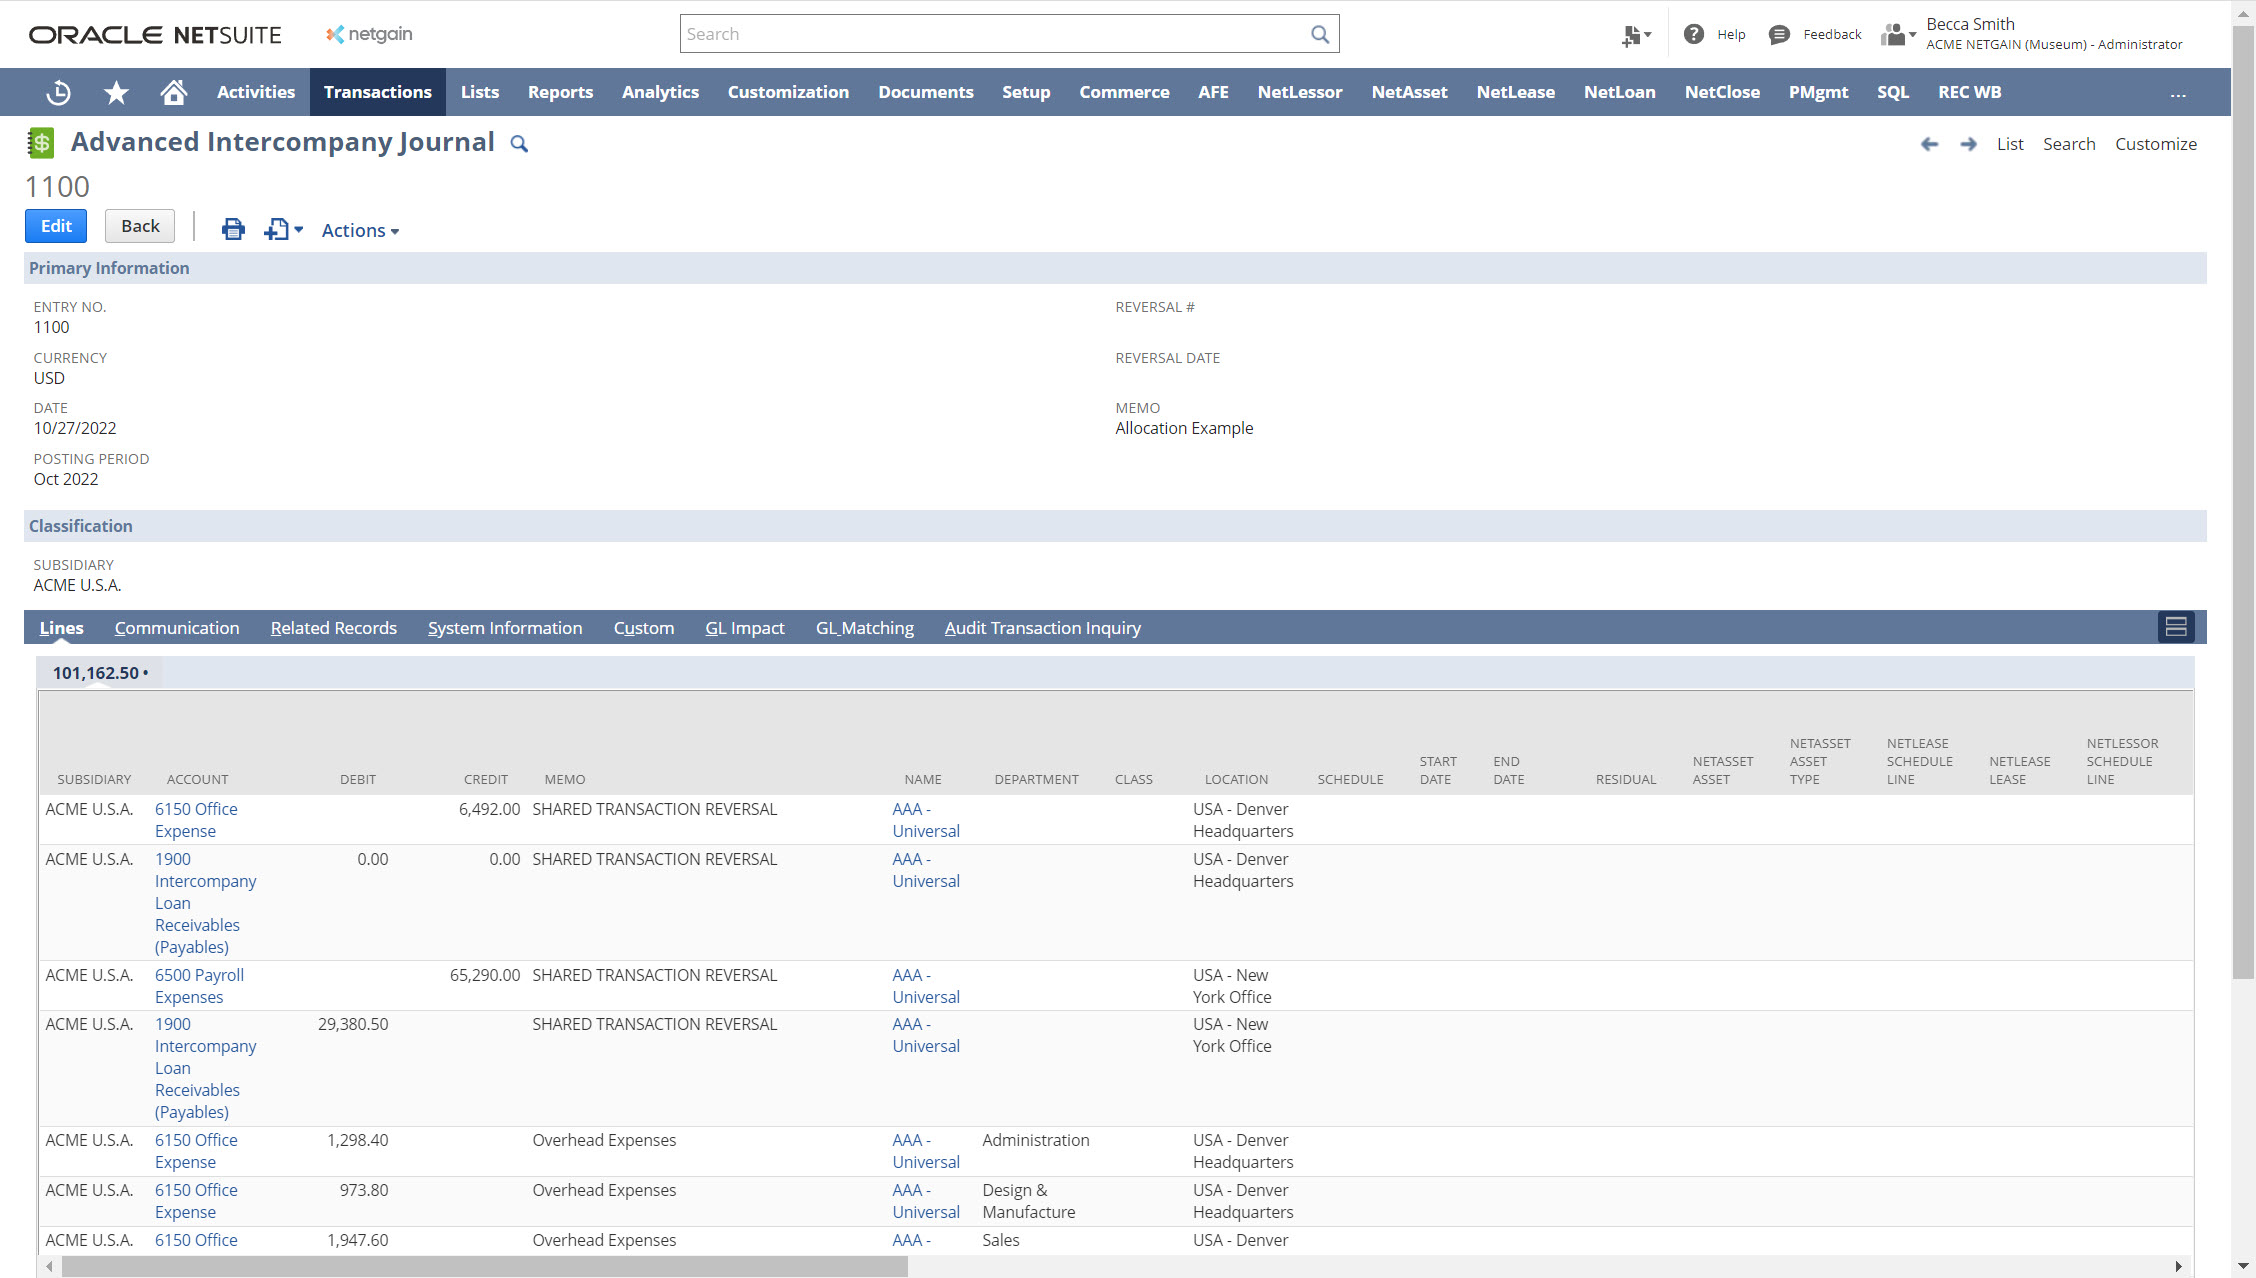Go to the Home icon

pos(174,92)
